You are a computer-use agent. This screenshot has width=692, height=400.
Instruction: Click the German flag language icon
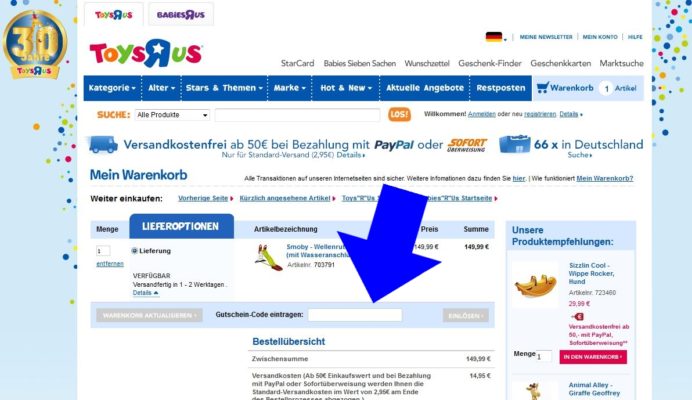pos(494,37)
